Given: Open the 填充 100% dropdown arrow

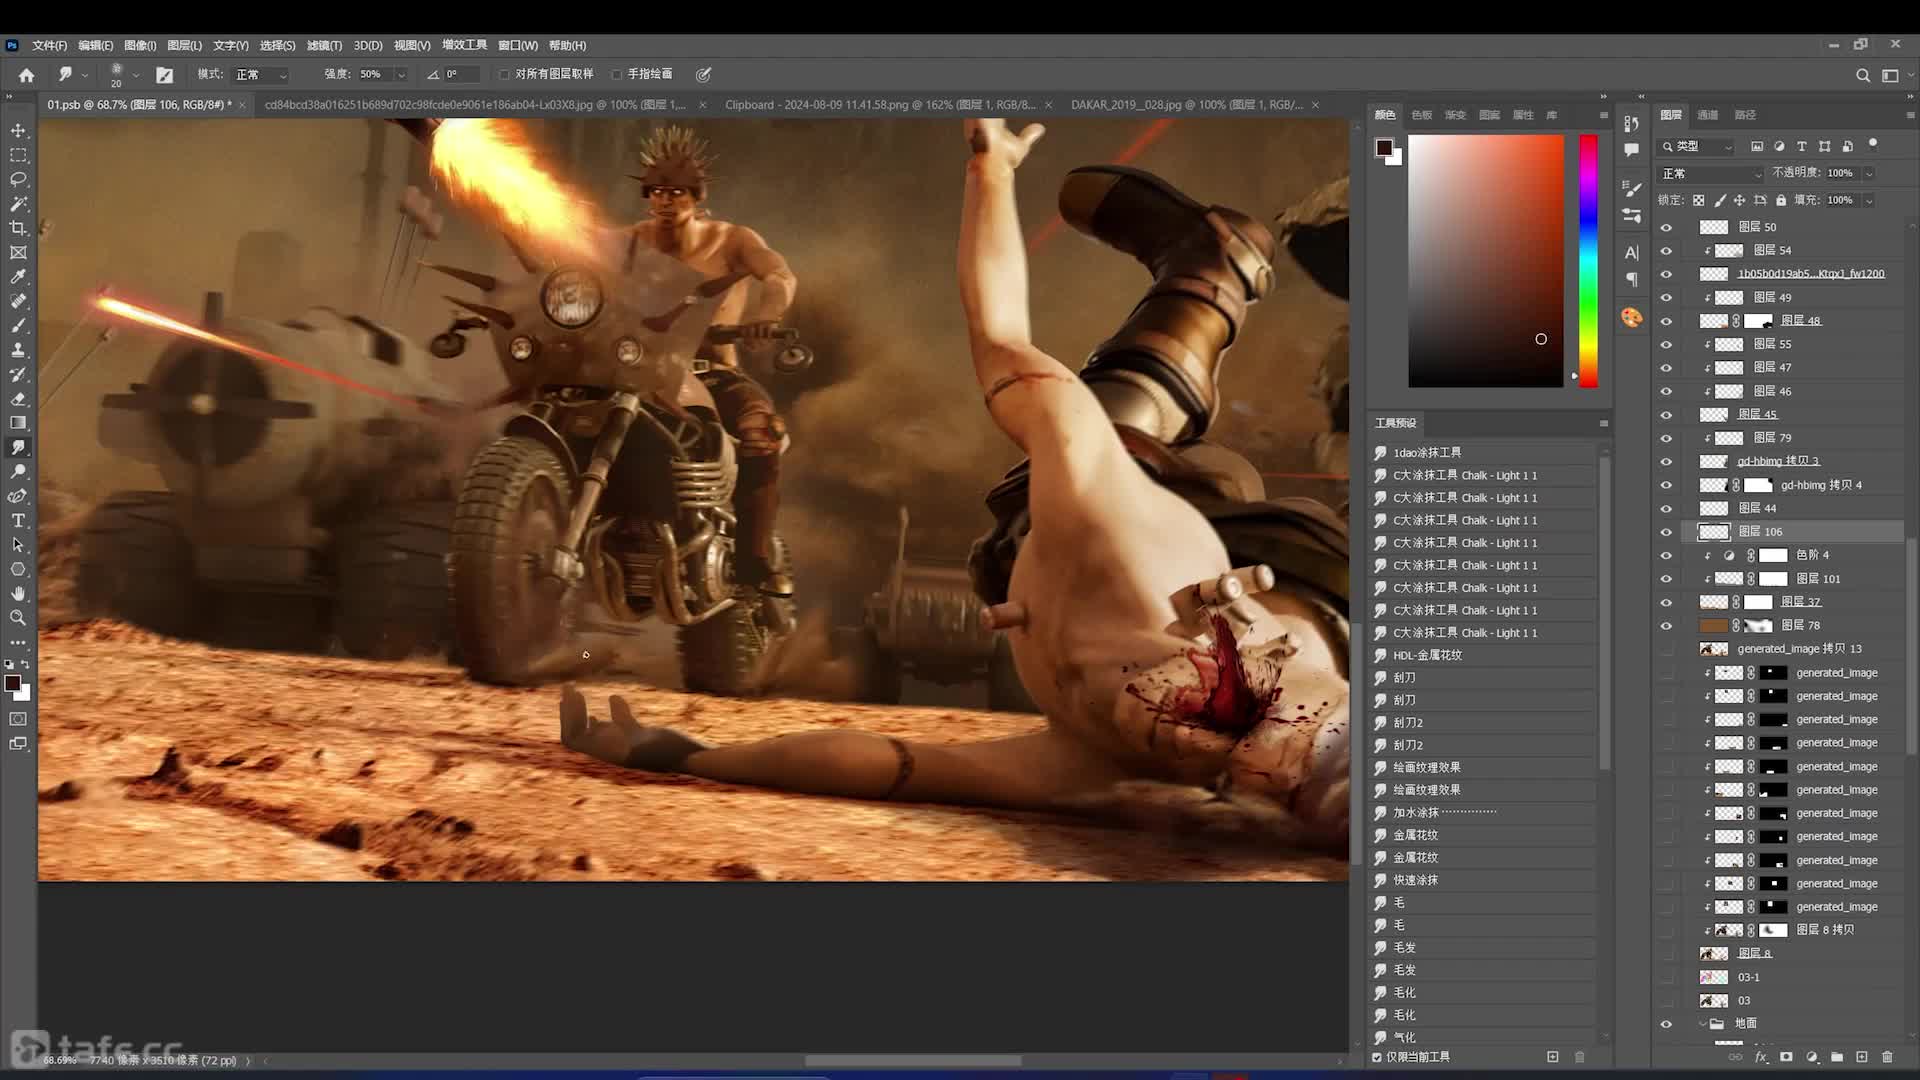Looking at the screenshot, I should click(x=1868, y=200).
